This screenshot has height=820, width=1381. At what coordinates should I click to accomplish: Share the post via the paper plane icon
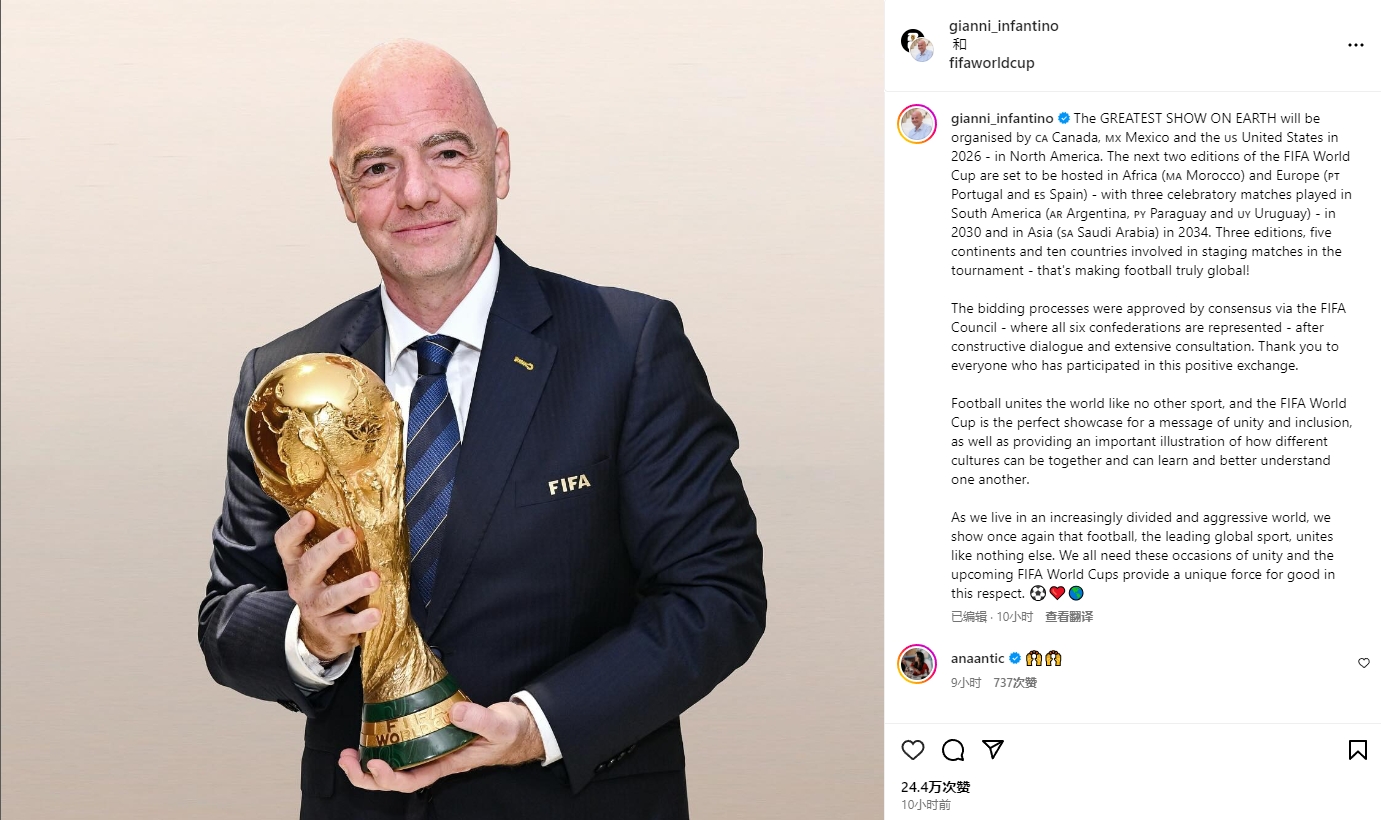(x=993, y=750)
